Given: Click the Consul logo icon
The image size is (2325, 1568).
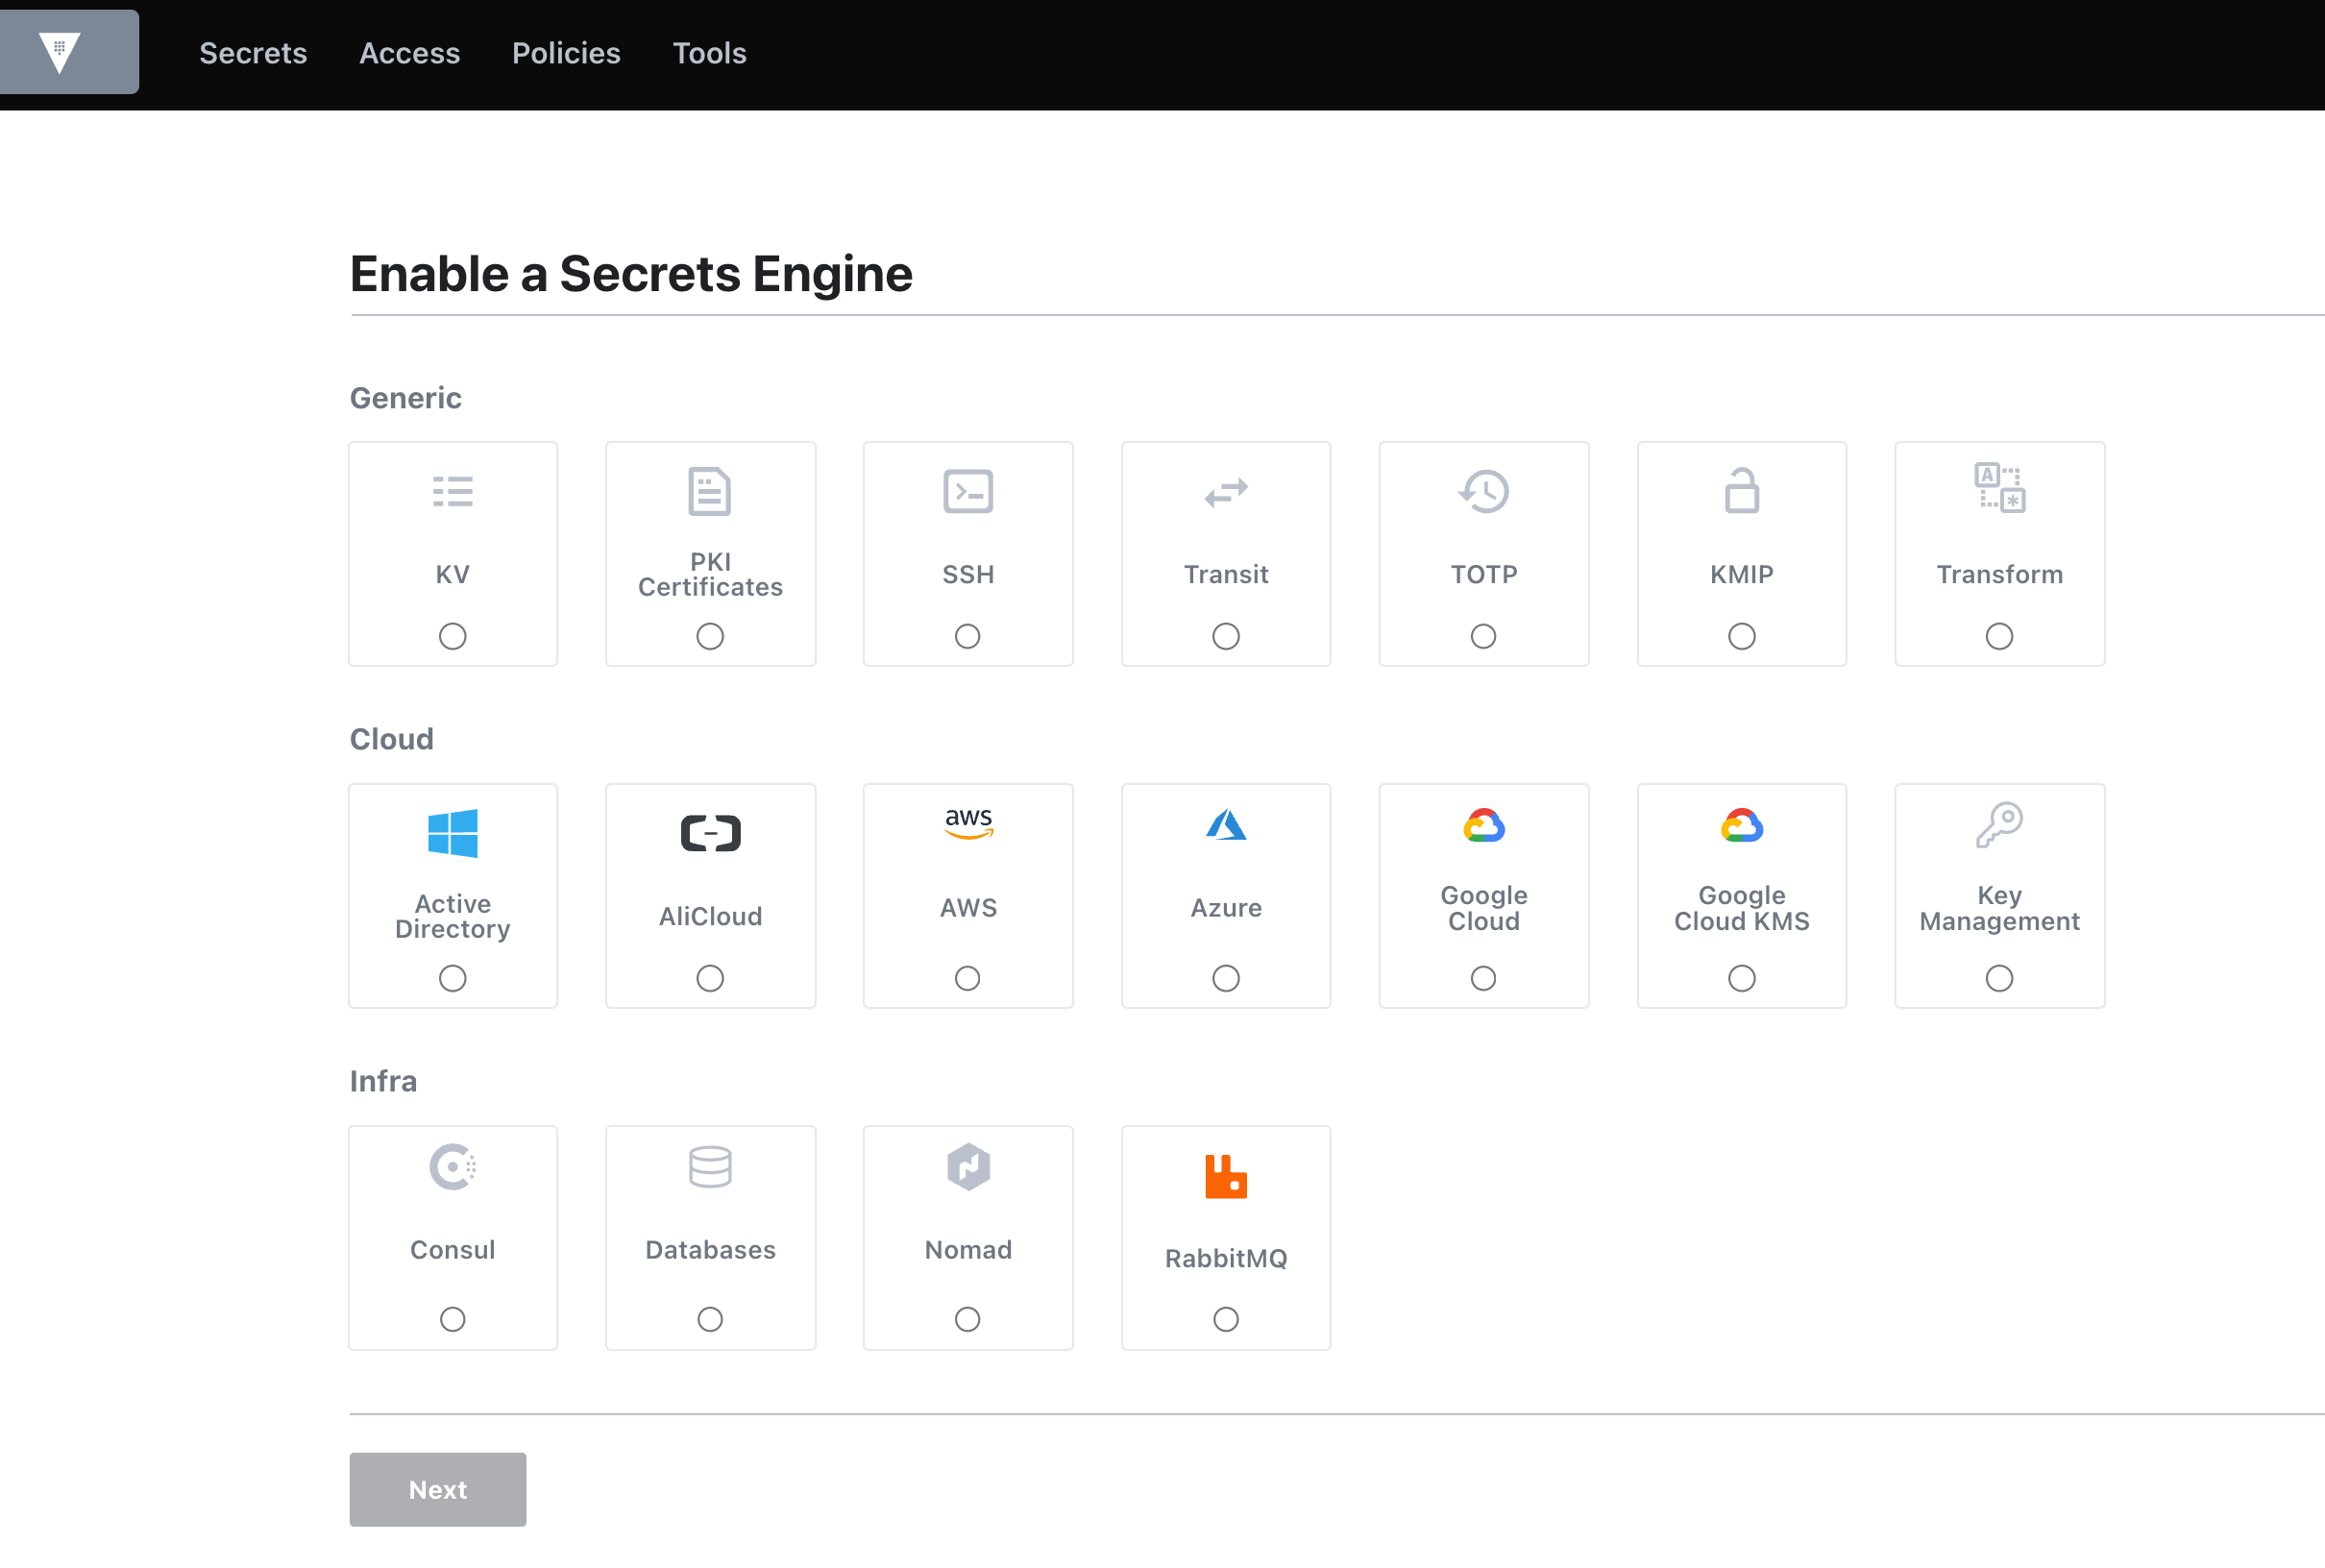Looking at the screenshot, I should pos(452,1167).
